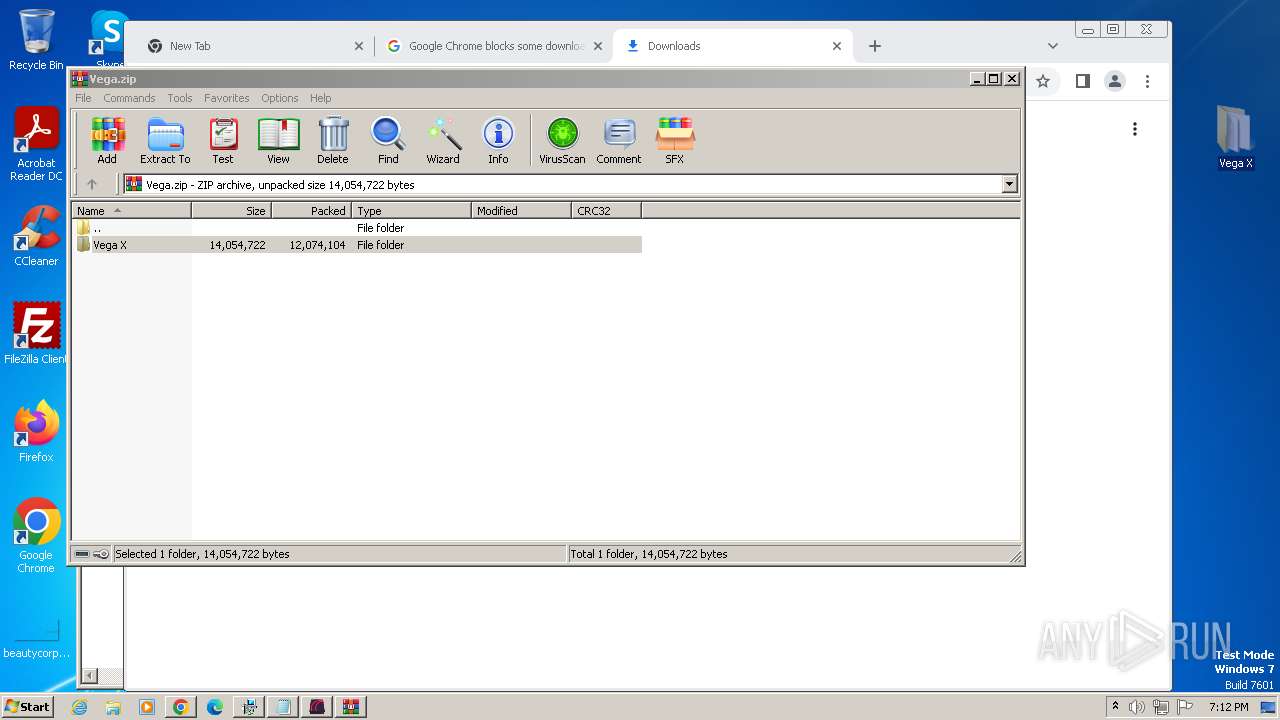Viewport: 1280px width, 720px height.
Task: Sort the file list by Type column
Action: [x=411, y=211]
